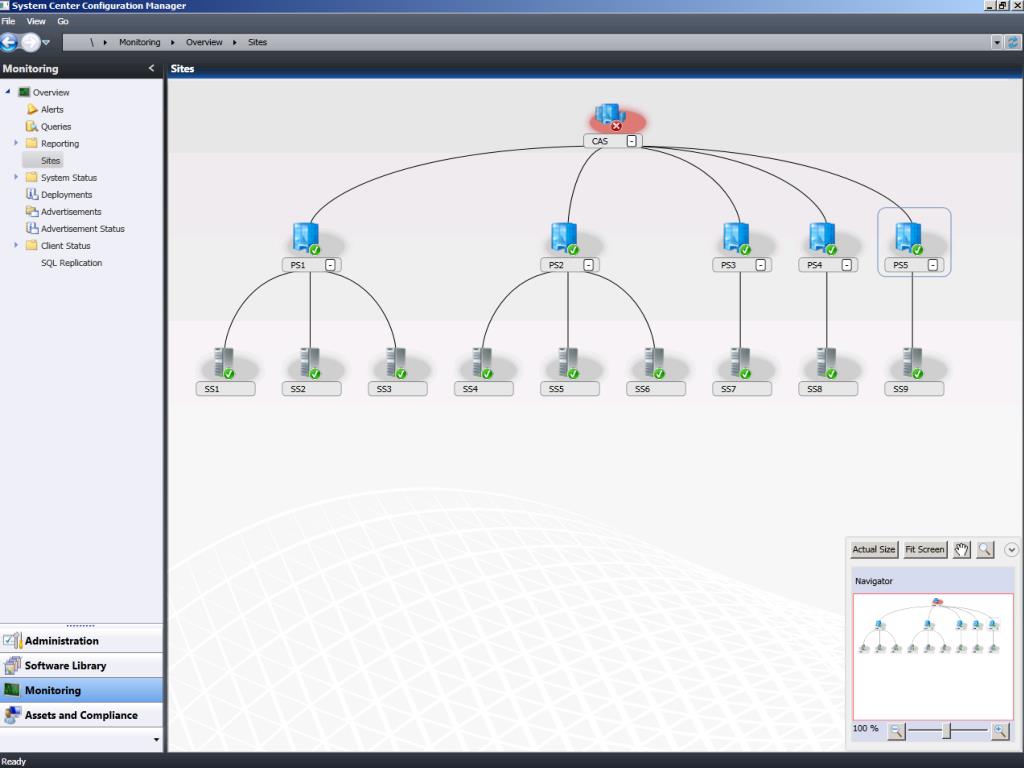
Task: Switch to the Monitoring workspace
Action: pyautogui.click(x=81, y=690)
